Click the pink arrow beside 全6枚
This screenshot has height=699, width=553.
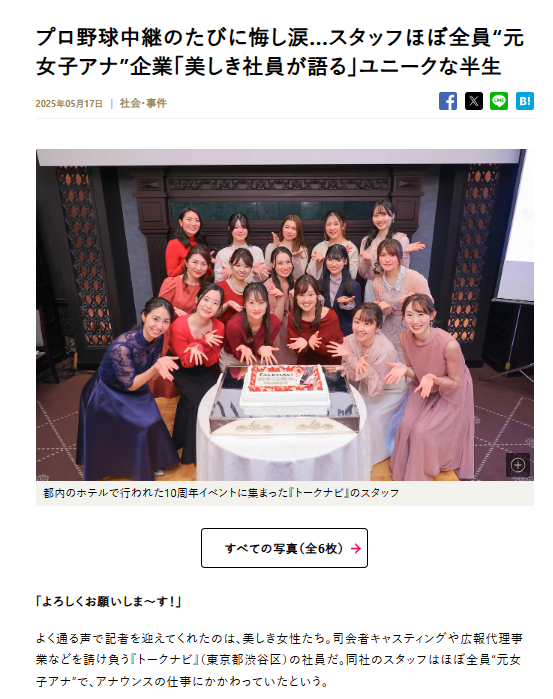[x=355, y=548]
